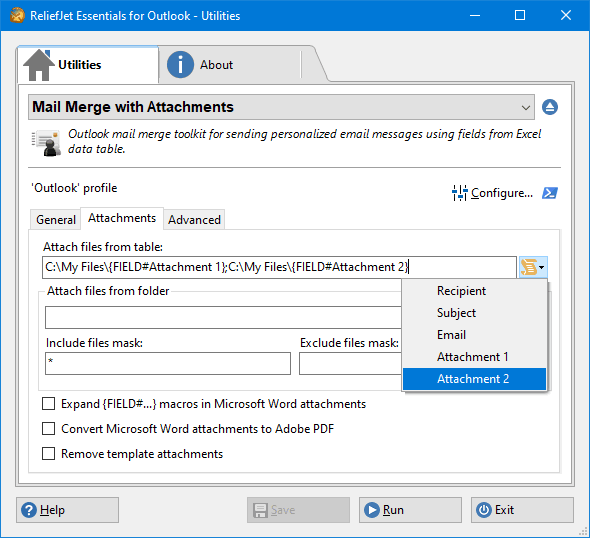Choose Subject from the field menu
This screenshot has width=590, height=538.
tap(474, 313)
